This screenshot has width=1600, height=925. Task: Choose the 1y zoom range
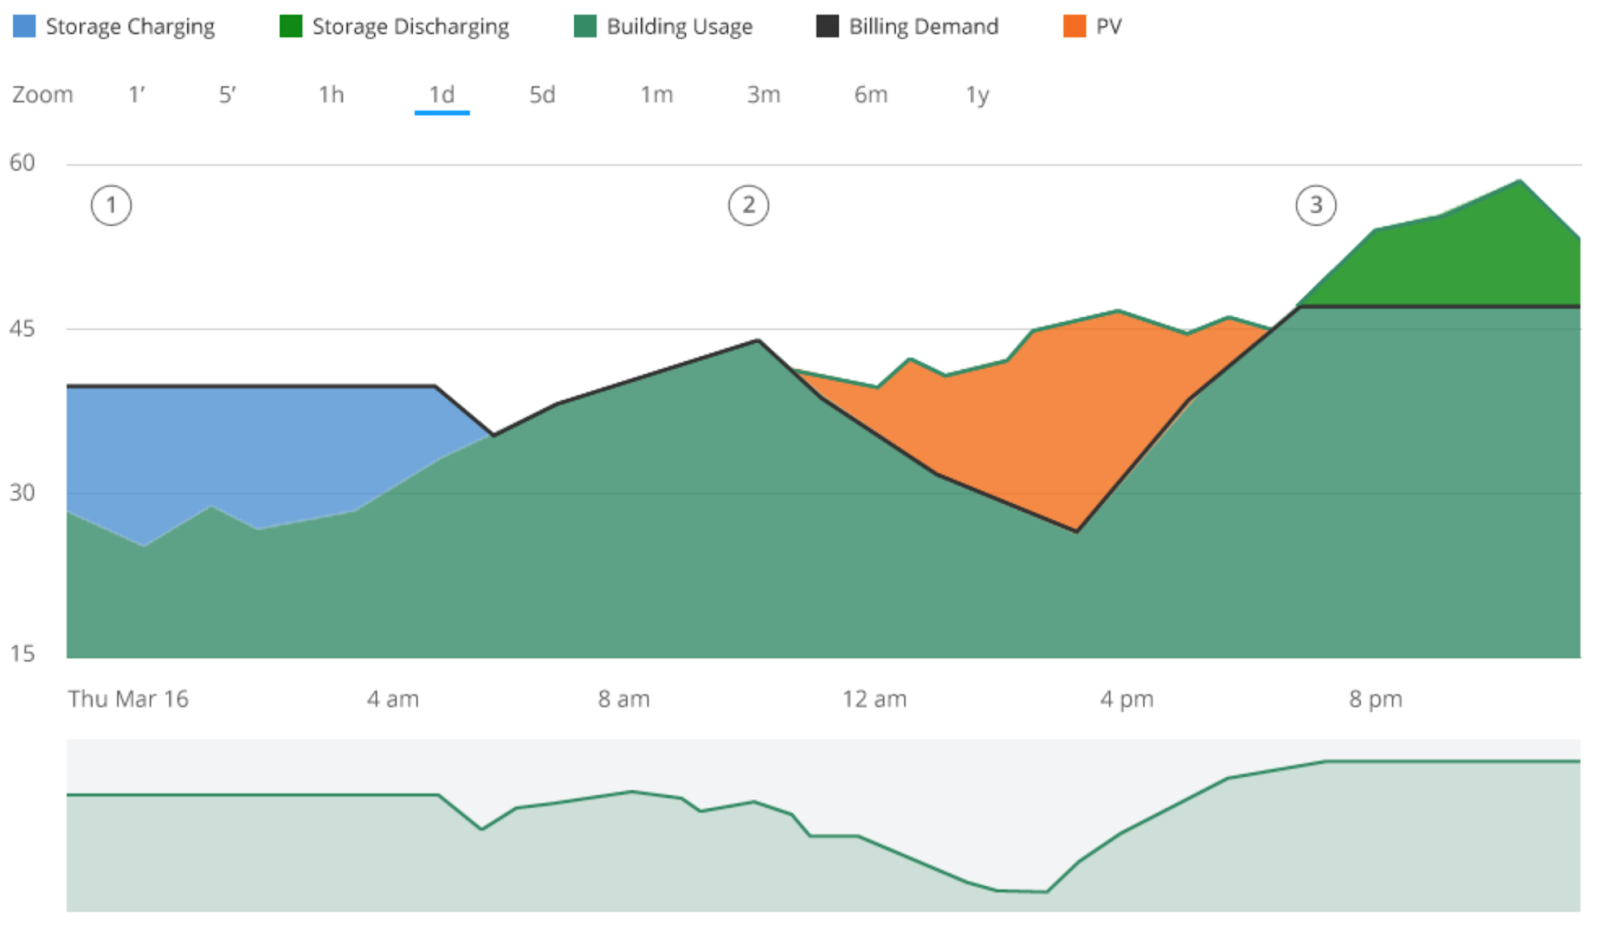click(x=978, y=95)
